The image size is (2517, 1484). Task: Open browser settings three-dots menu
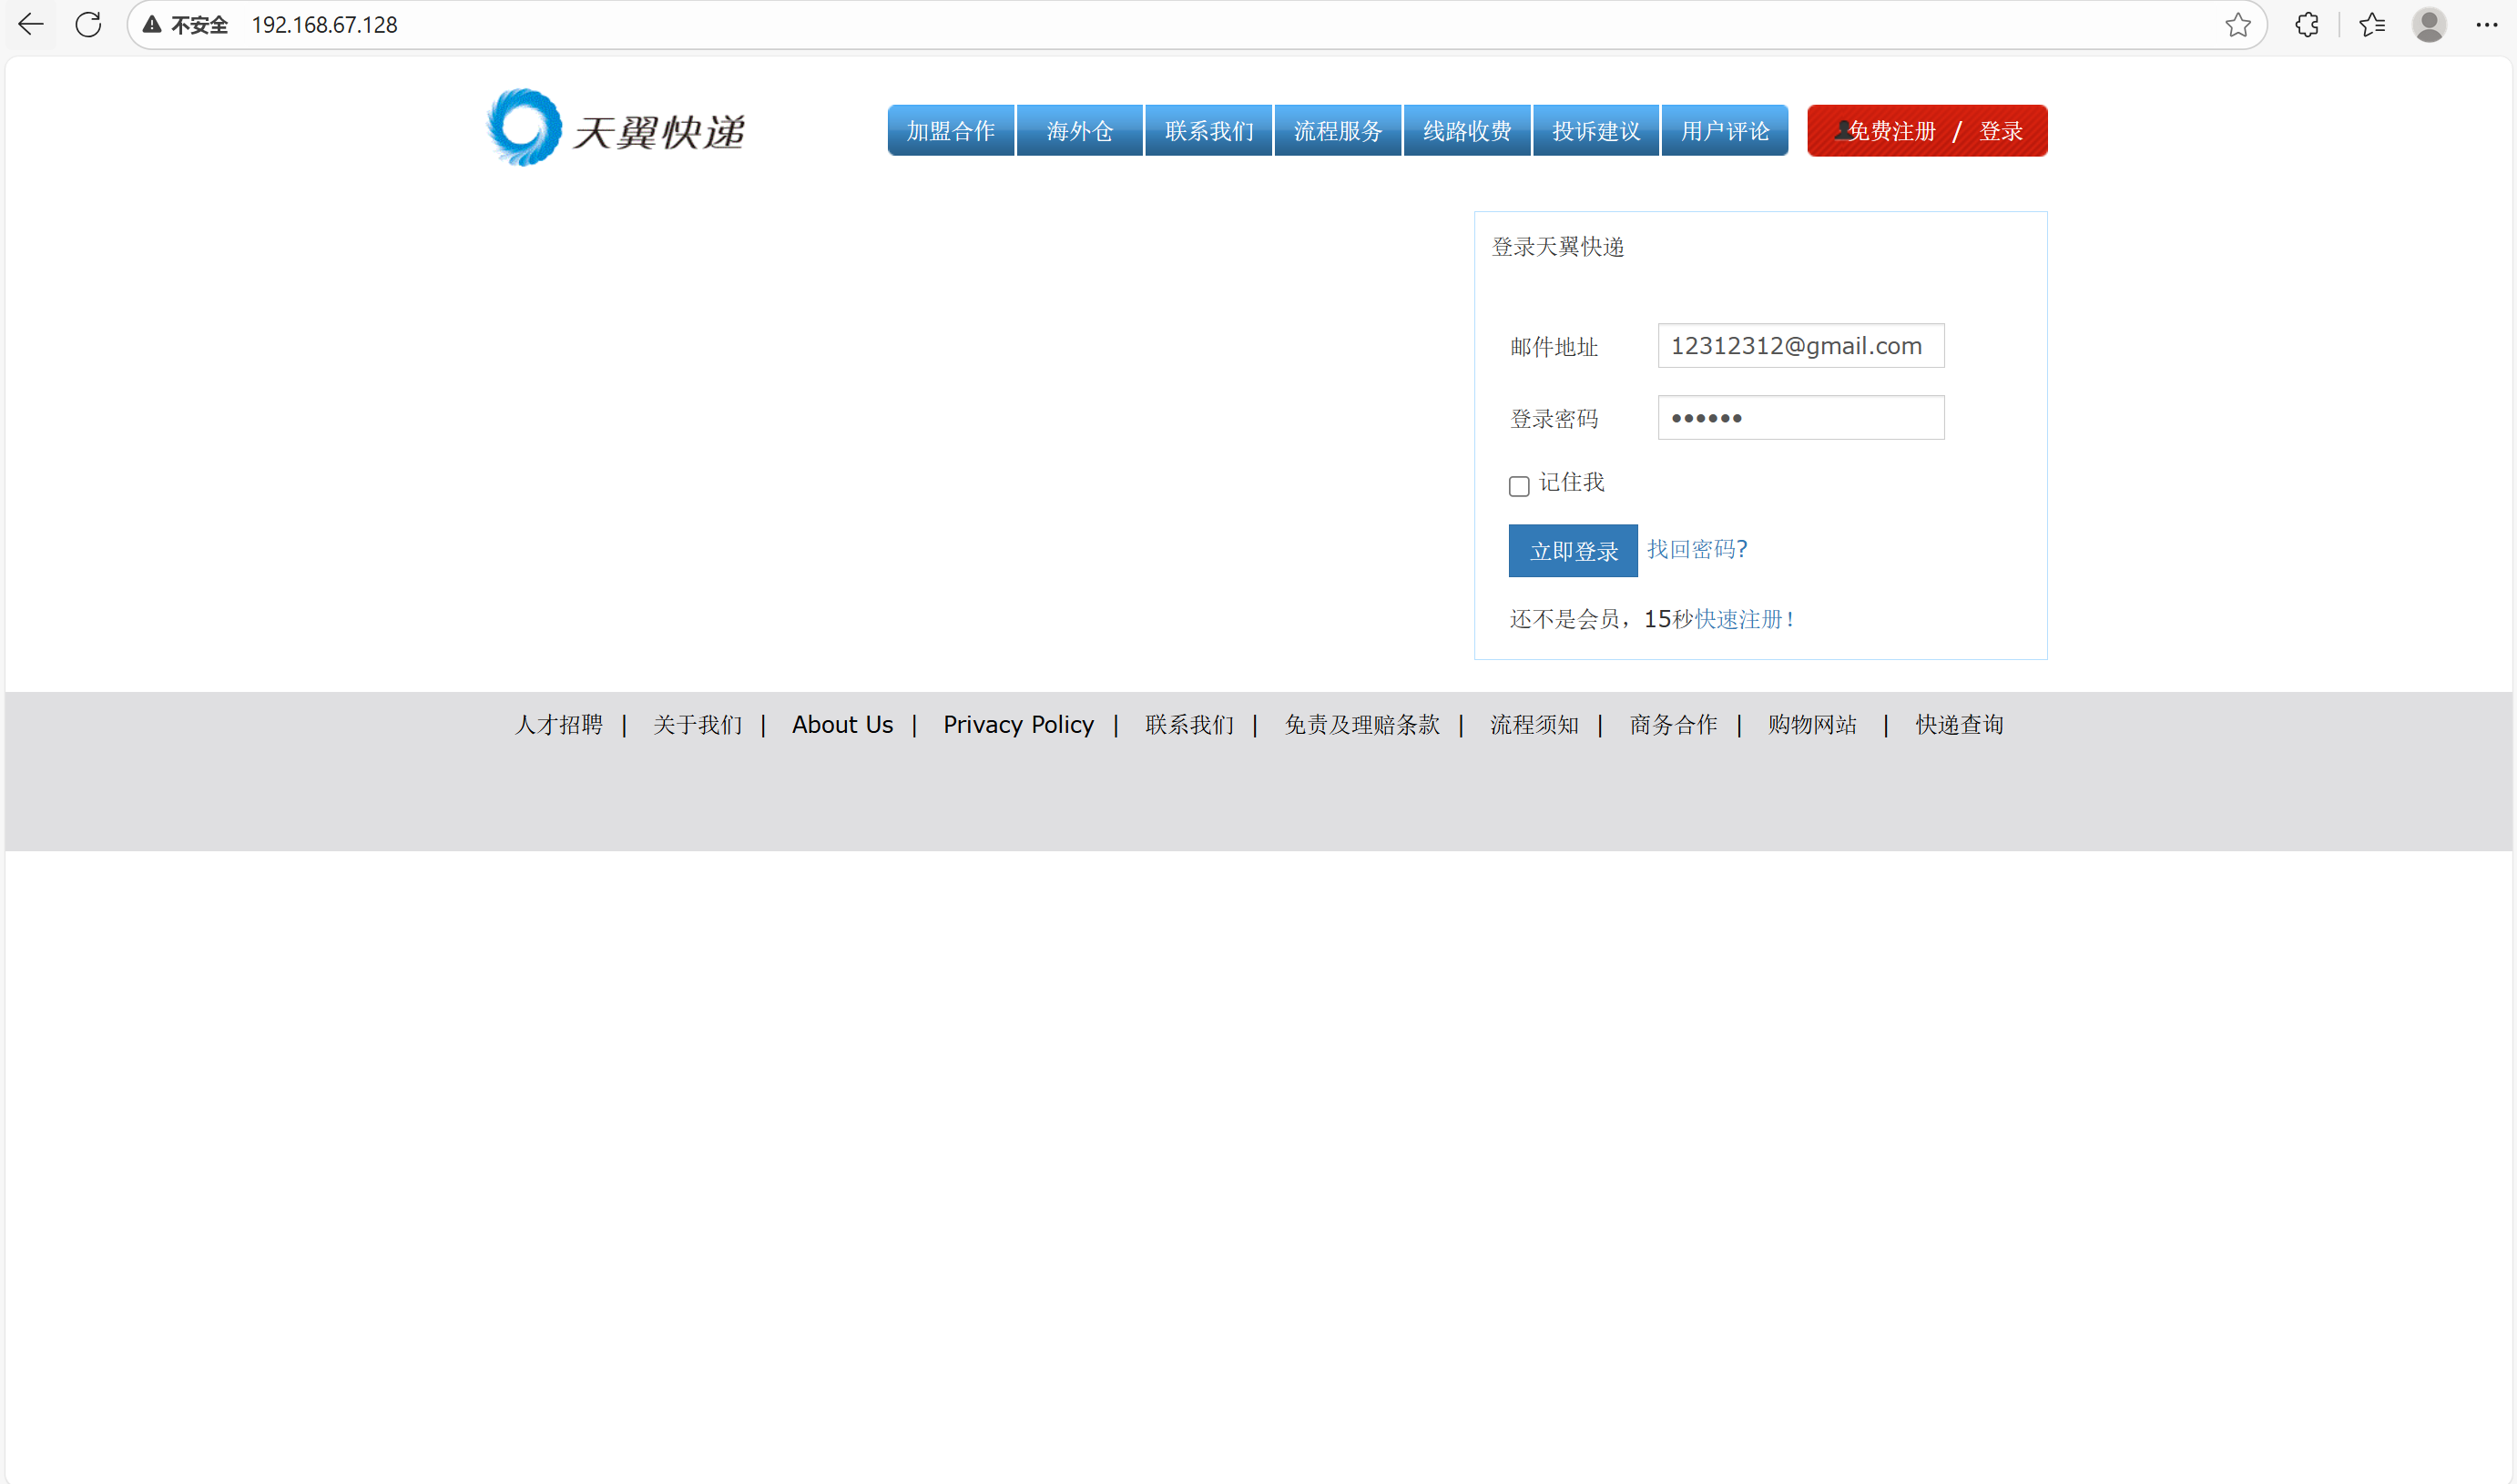pyautogui.click(x=2486, y=24)
